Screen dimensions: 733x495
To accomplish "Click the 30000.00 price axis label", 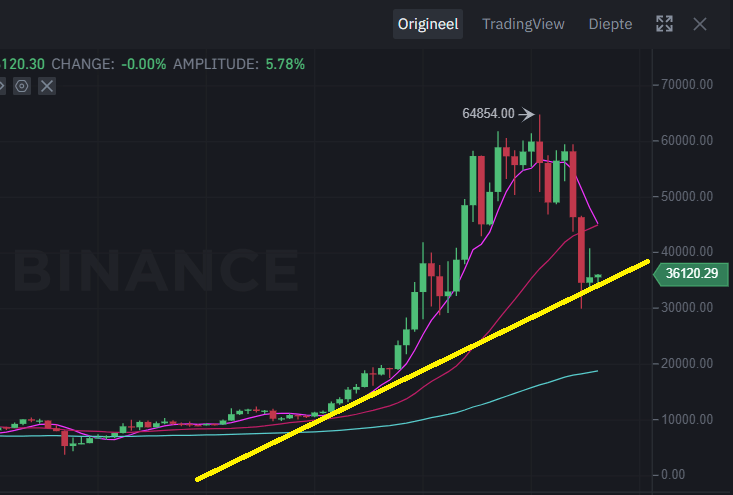I will pyautogui.click(x=687, y=308).
